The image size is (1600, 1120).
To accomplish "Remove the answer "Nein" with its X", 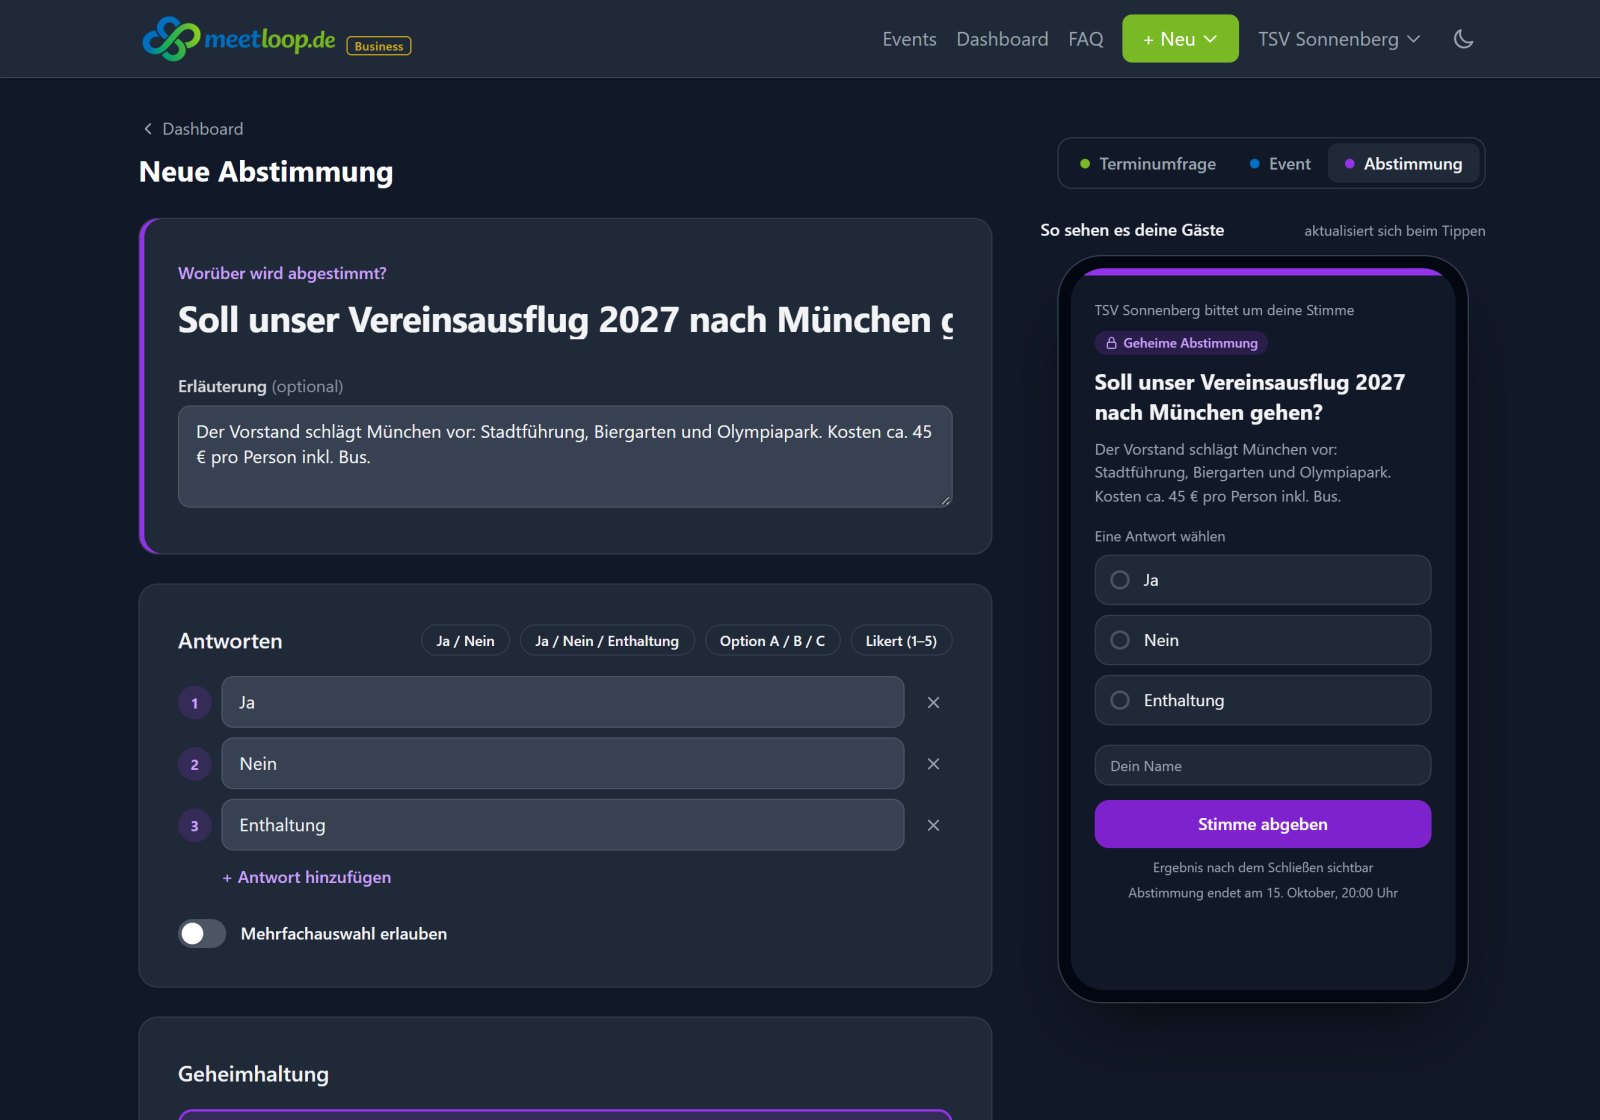I will (933, 764).
